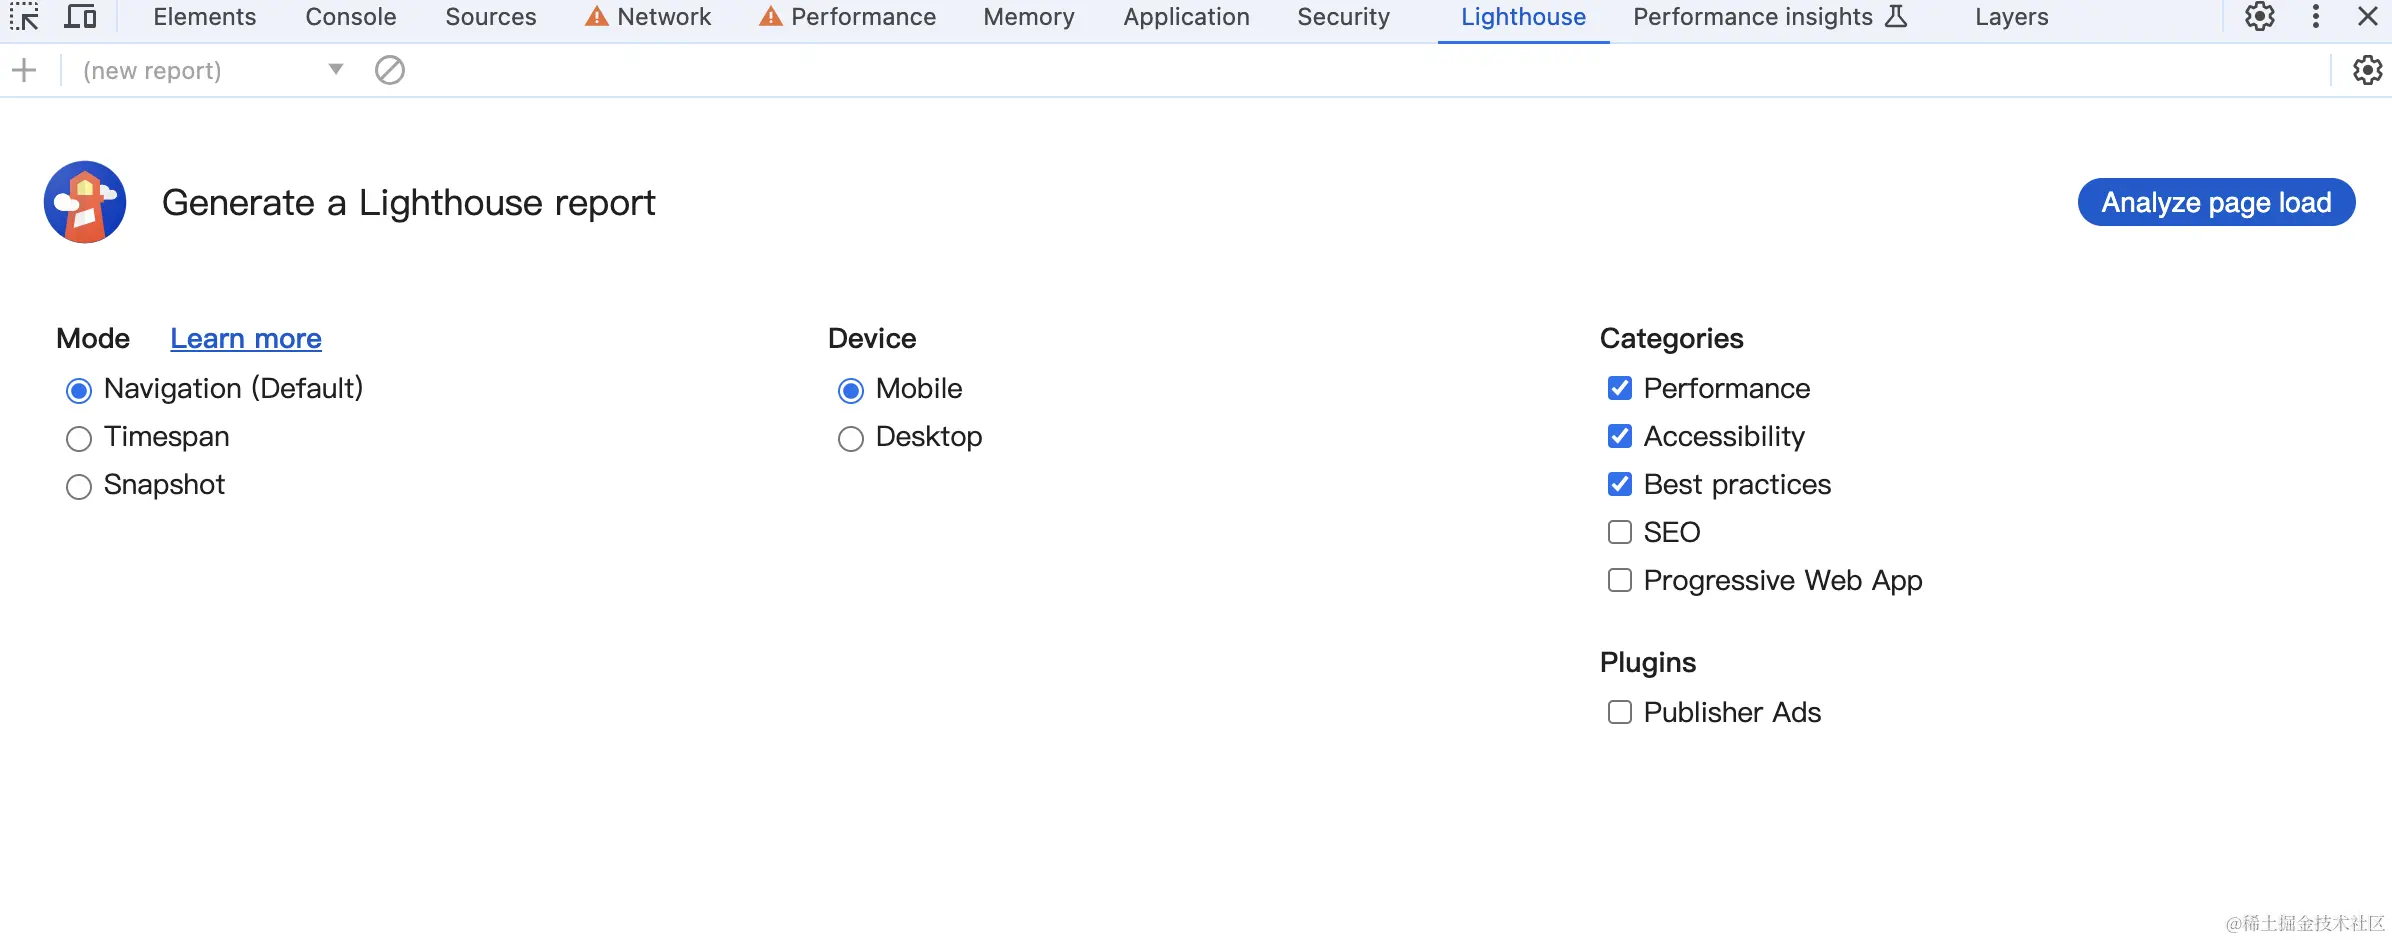The height and width of the screenshot is (940, 2392).
Task: Switch to the Console tab
Action: (x=351, y=17)
